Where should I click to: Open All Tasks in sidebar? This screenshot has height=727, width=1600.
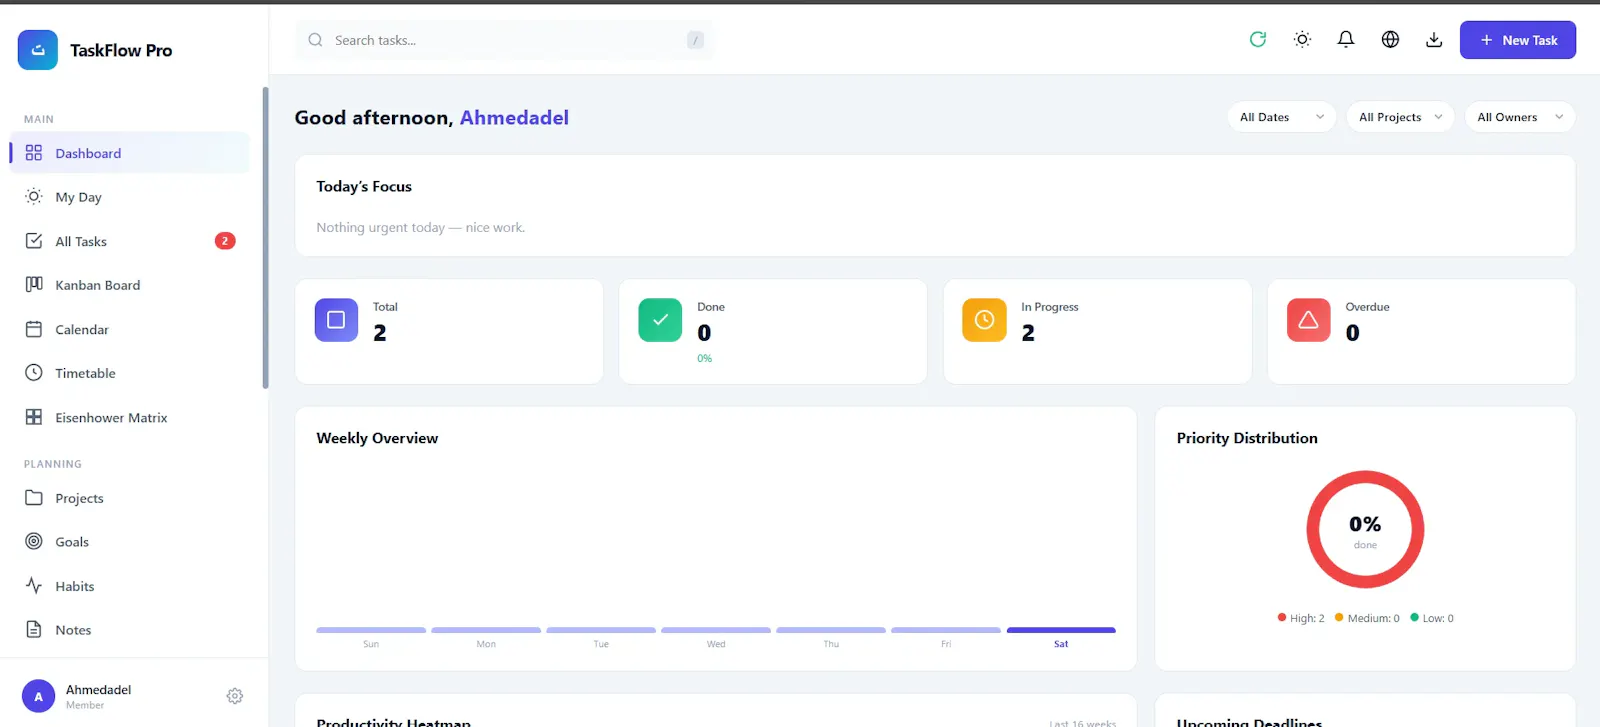(x=130, y=241)
